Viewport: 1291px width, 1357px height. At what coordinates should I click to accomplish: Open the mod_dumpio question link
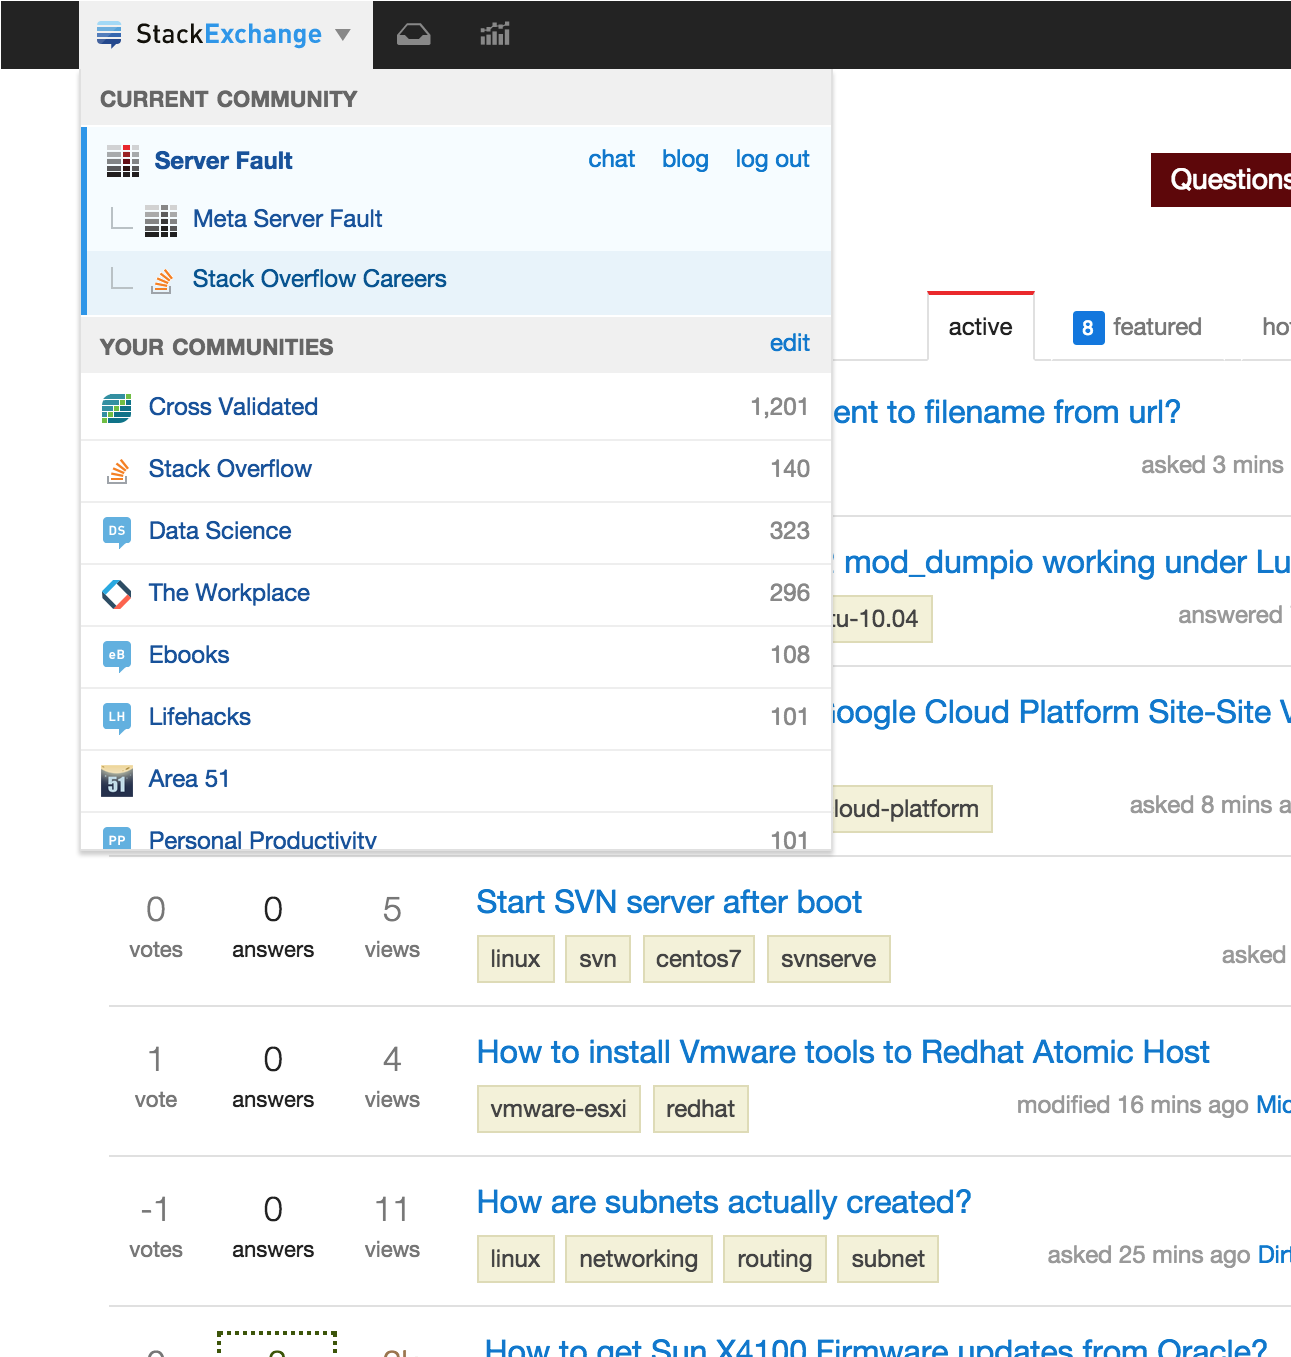[x=1061, y=562]
